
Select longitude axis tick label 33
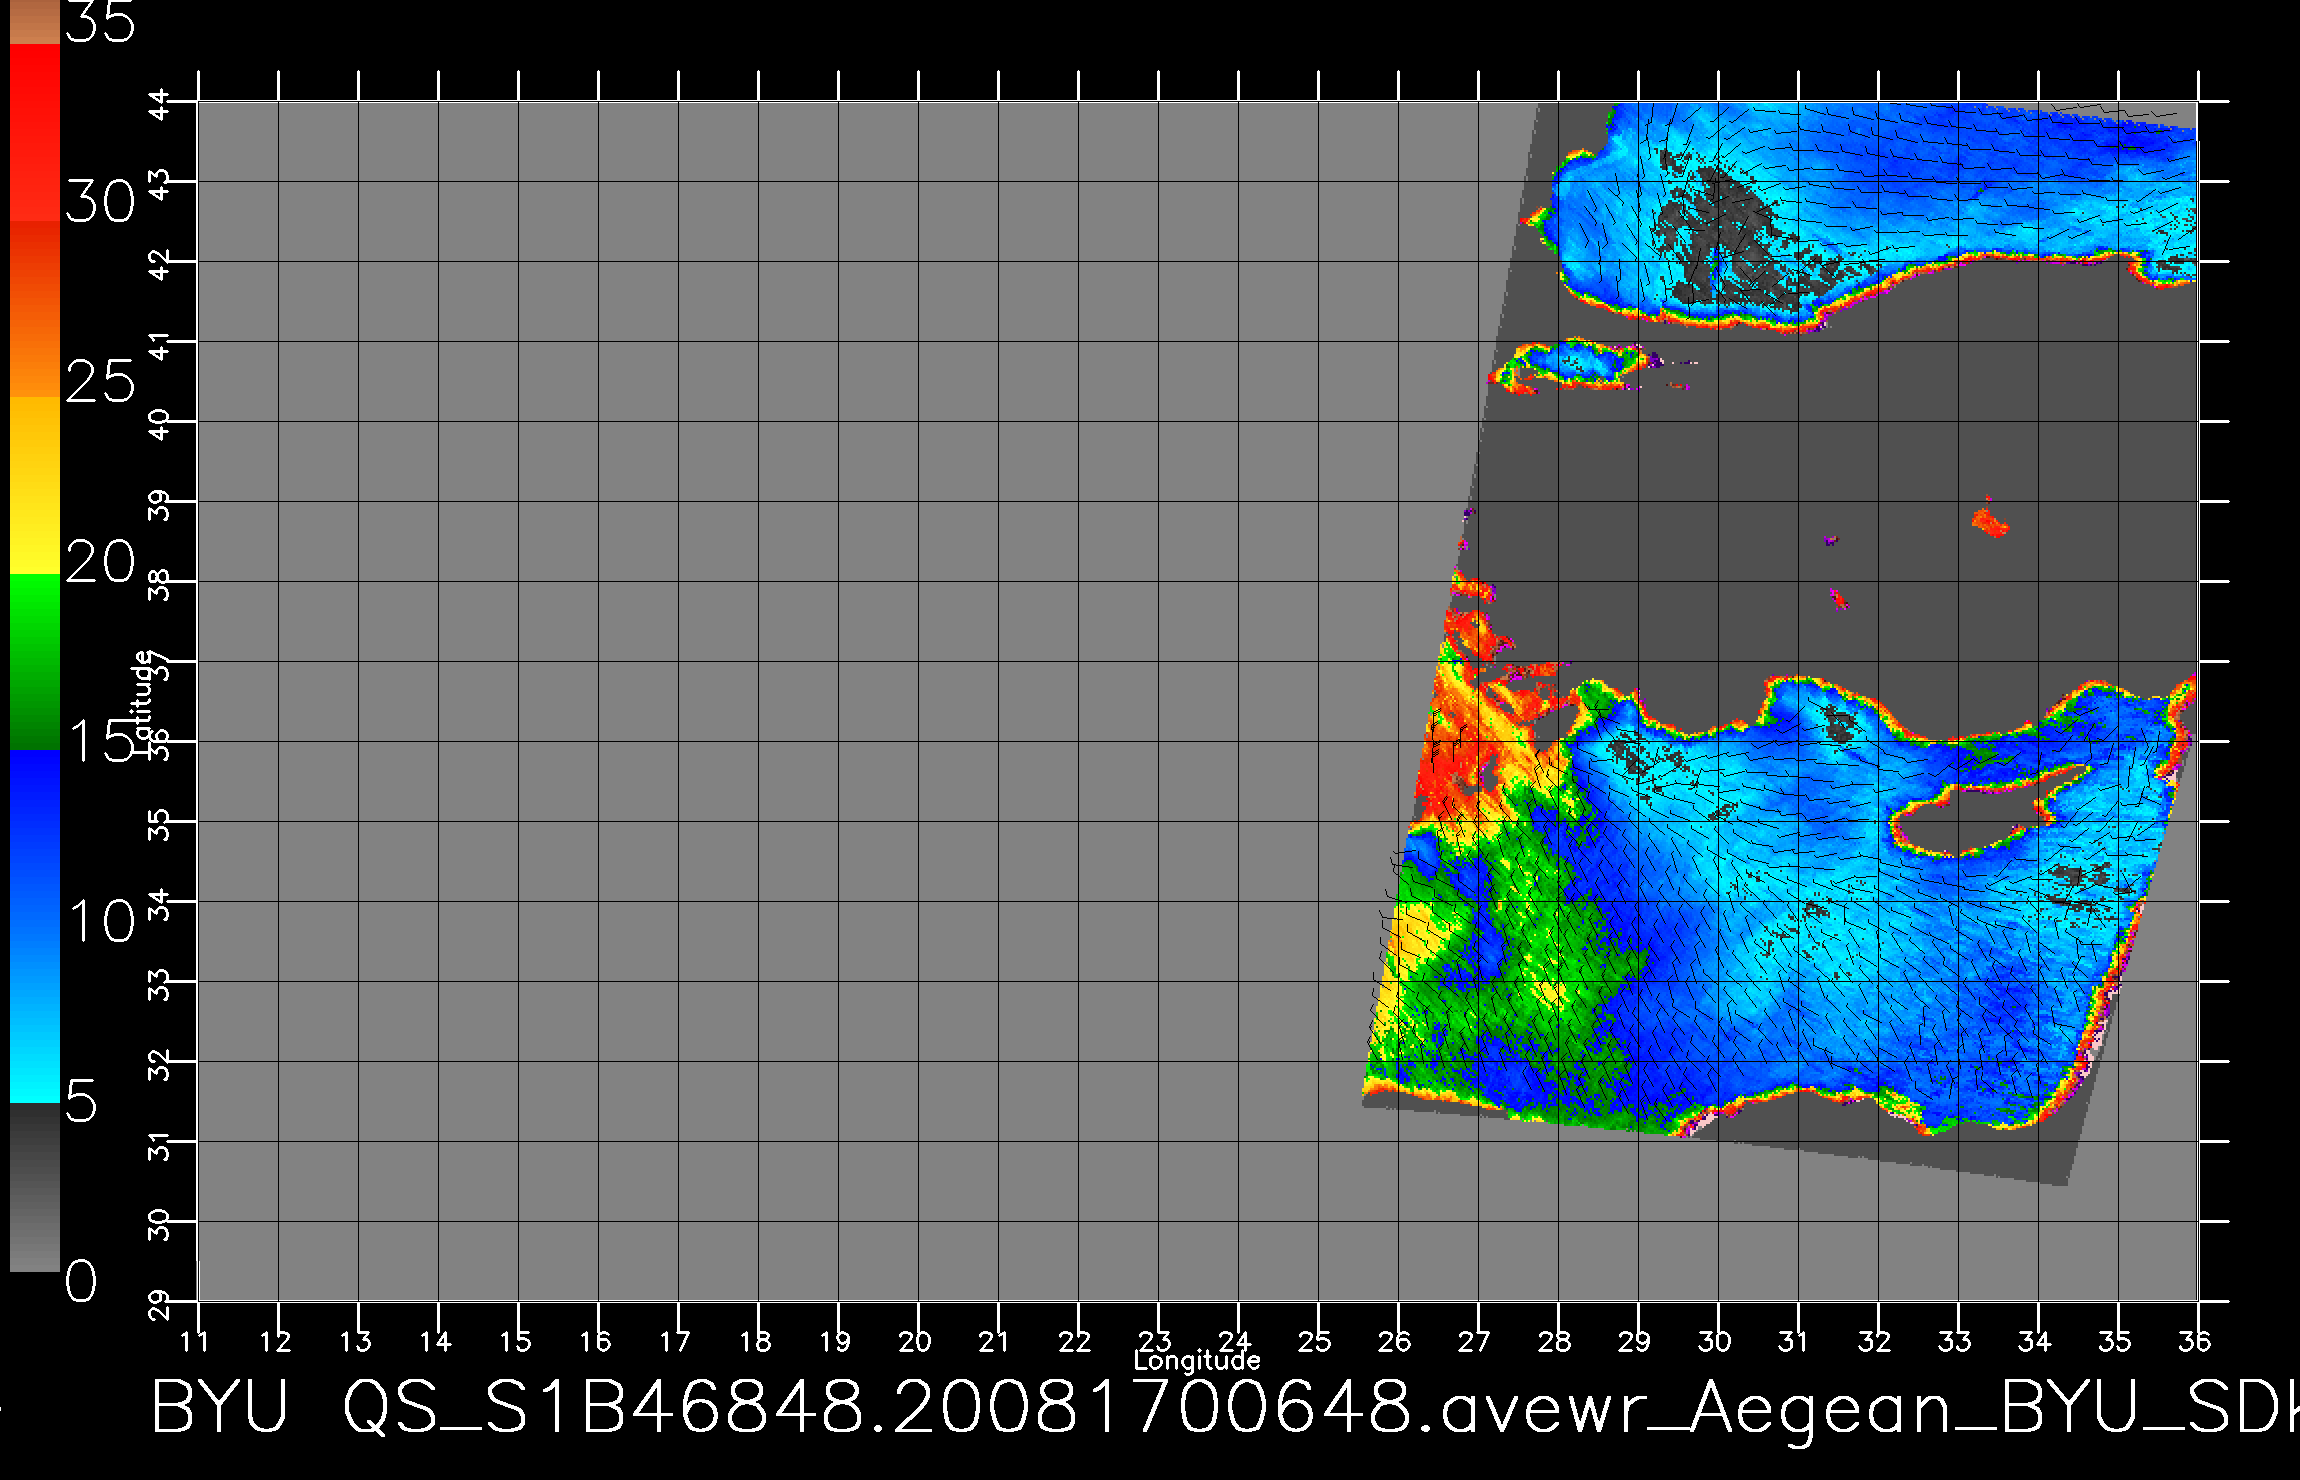coord(1956,1341)
